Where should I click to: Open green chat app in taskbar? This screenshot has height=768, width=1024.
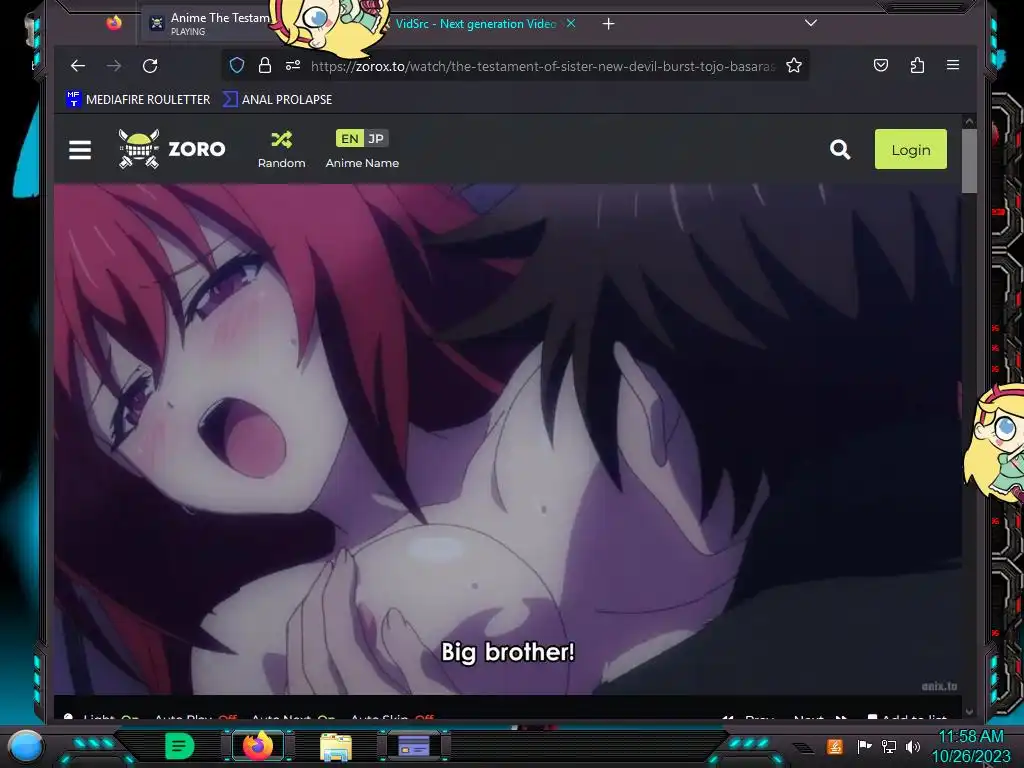pyautogui.click(x=180, y=746)
